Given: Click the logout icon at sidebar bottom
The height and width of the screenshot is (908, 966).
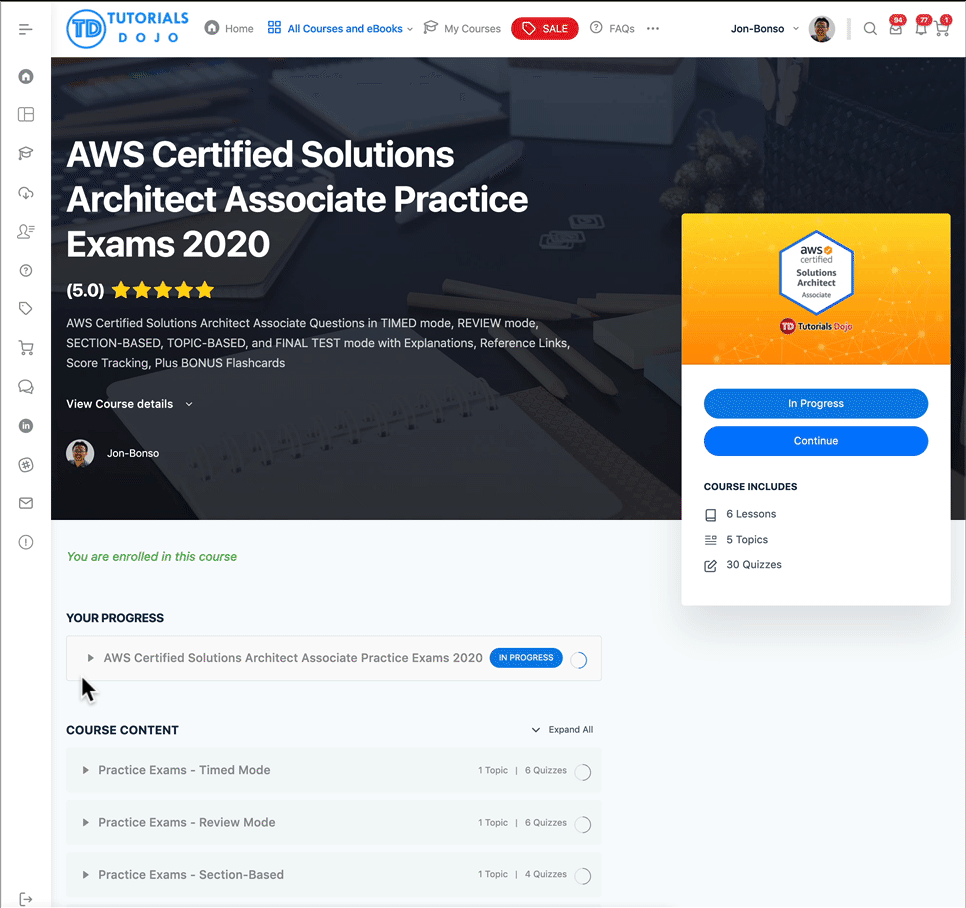Looking at the screenshot, I should 26,899.
